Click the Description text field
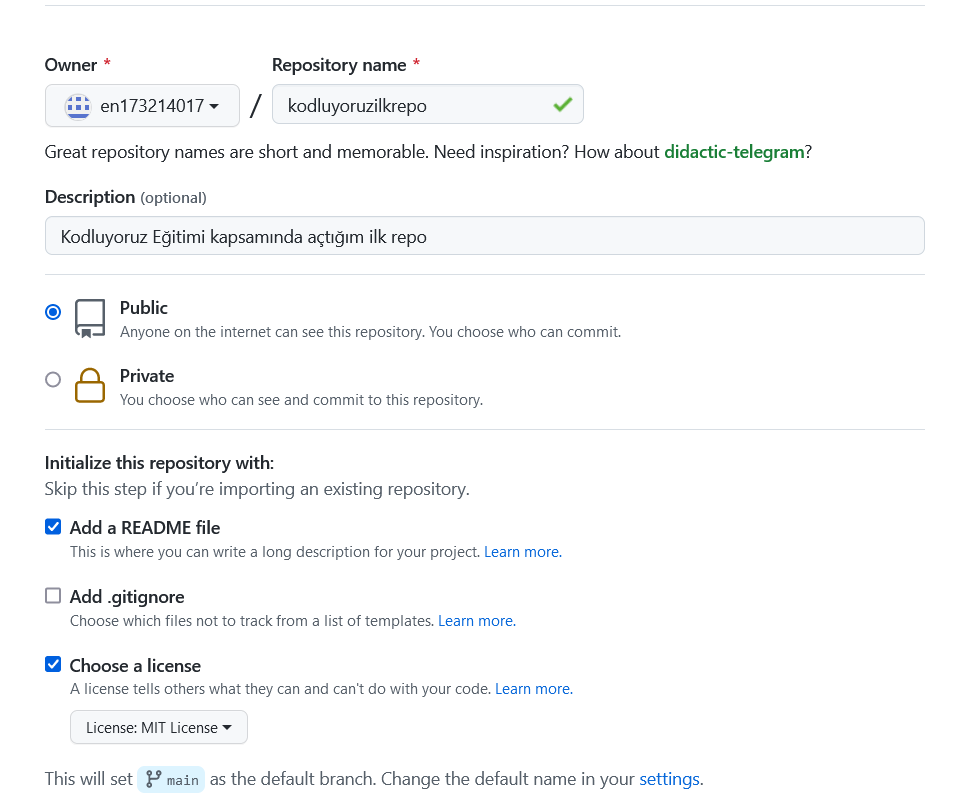 point(485,236)
